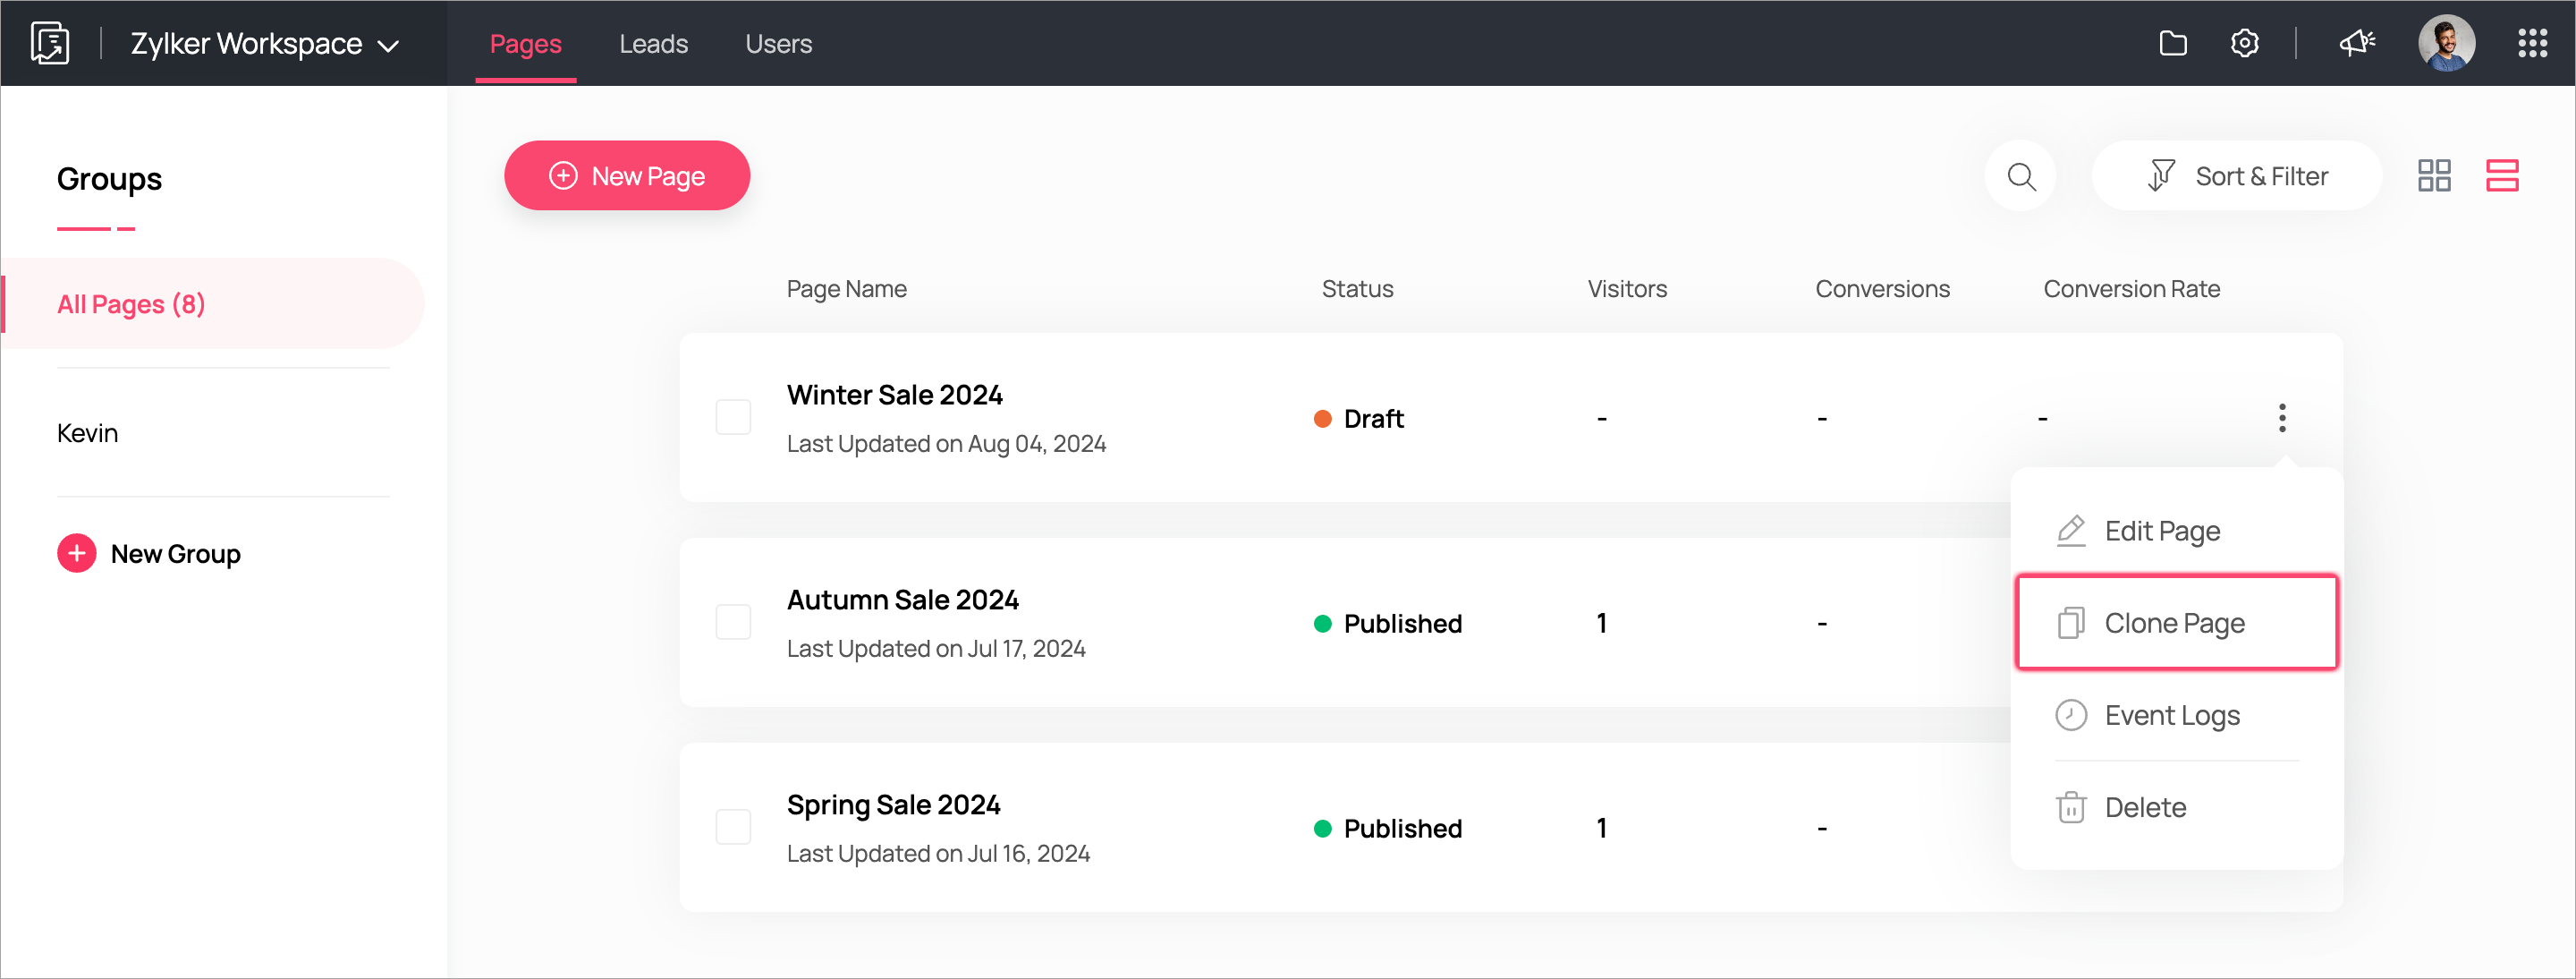Screen dimensions: 2576x979
Task: Click 'Last Updated on Aug 04, 2024' text
Action: pos(946,444)
